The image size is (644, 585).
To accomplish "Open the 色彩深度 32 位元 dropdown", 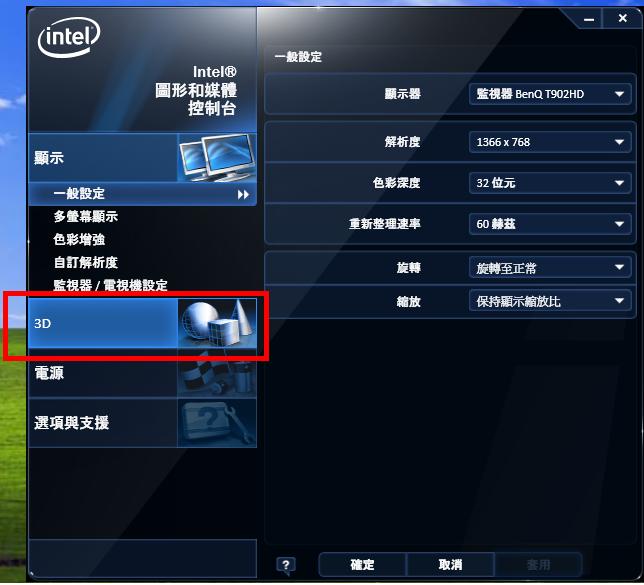I will point(550,183).
